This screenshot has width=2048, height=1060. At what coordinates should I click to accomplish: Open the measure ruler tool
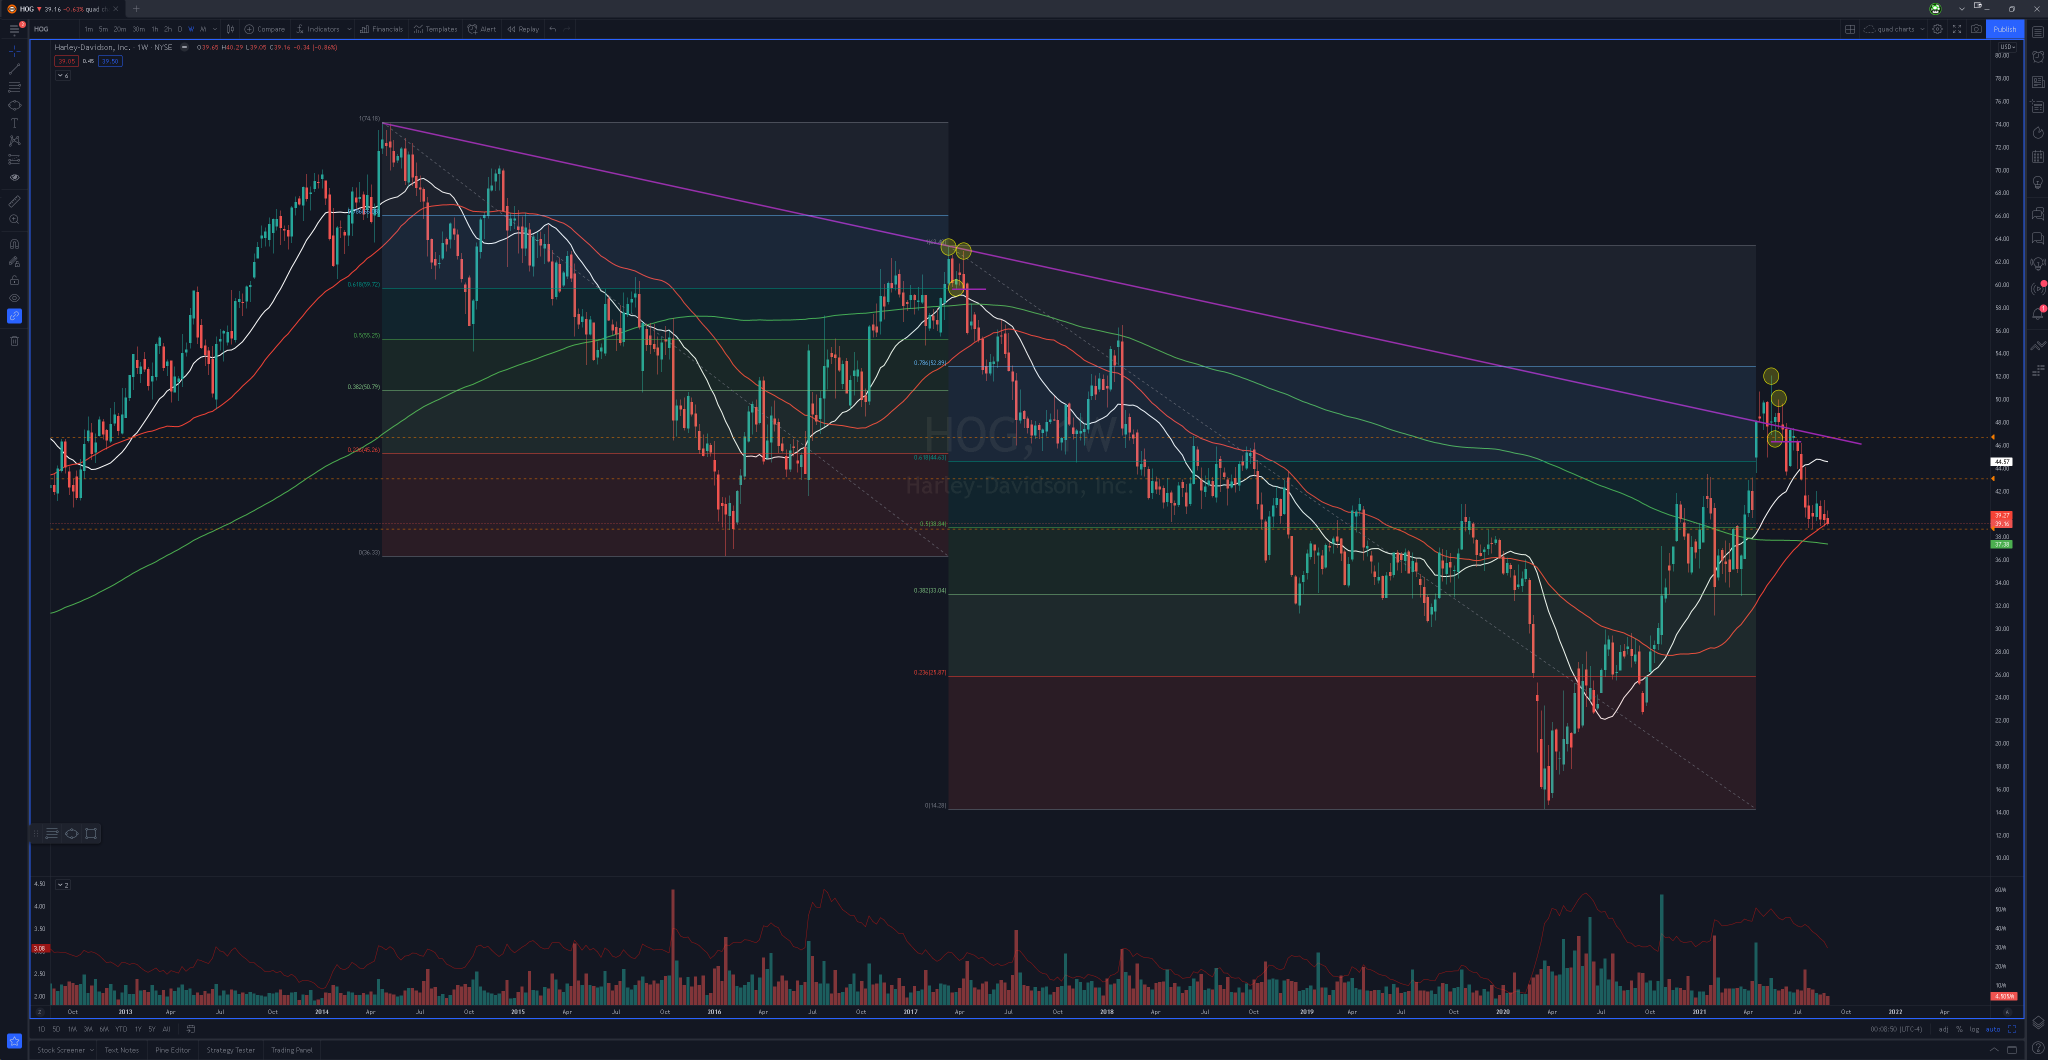click(x=14, y=201)
